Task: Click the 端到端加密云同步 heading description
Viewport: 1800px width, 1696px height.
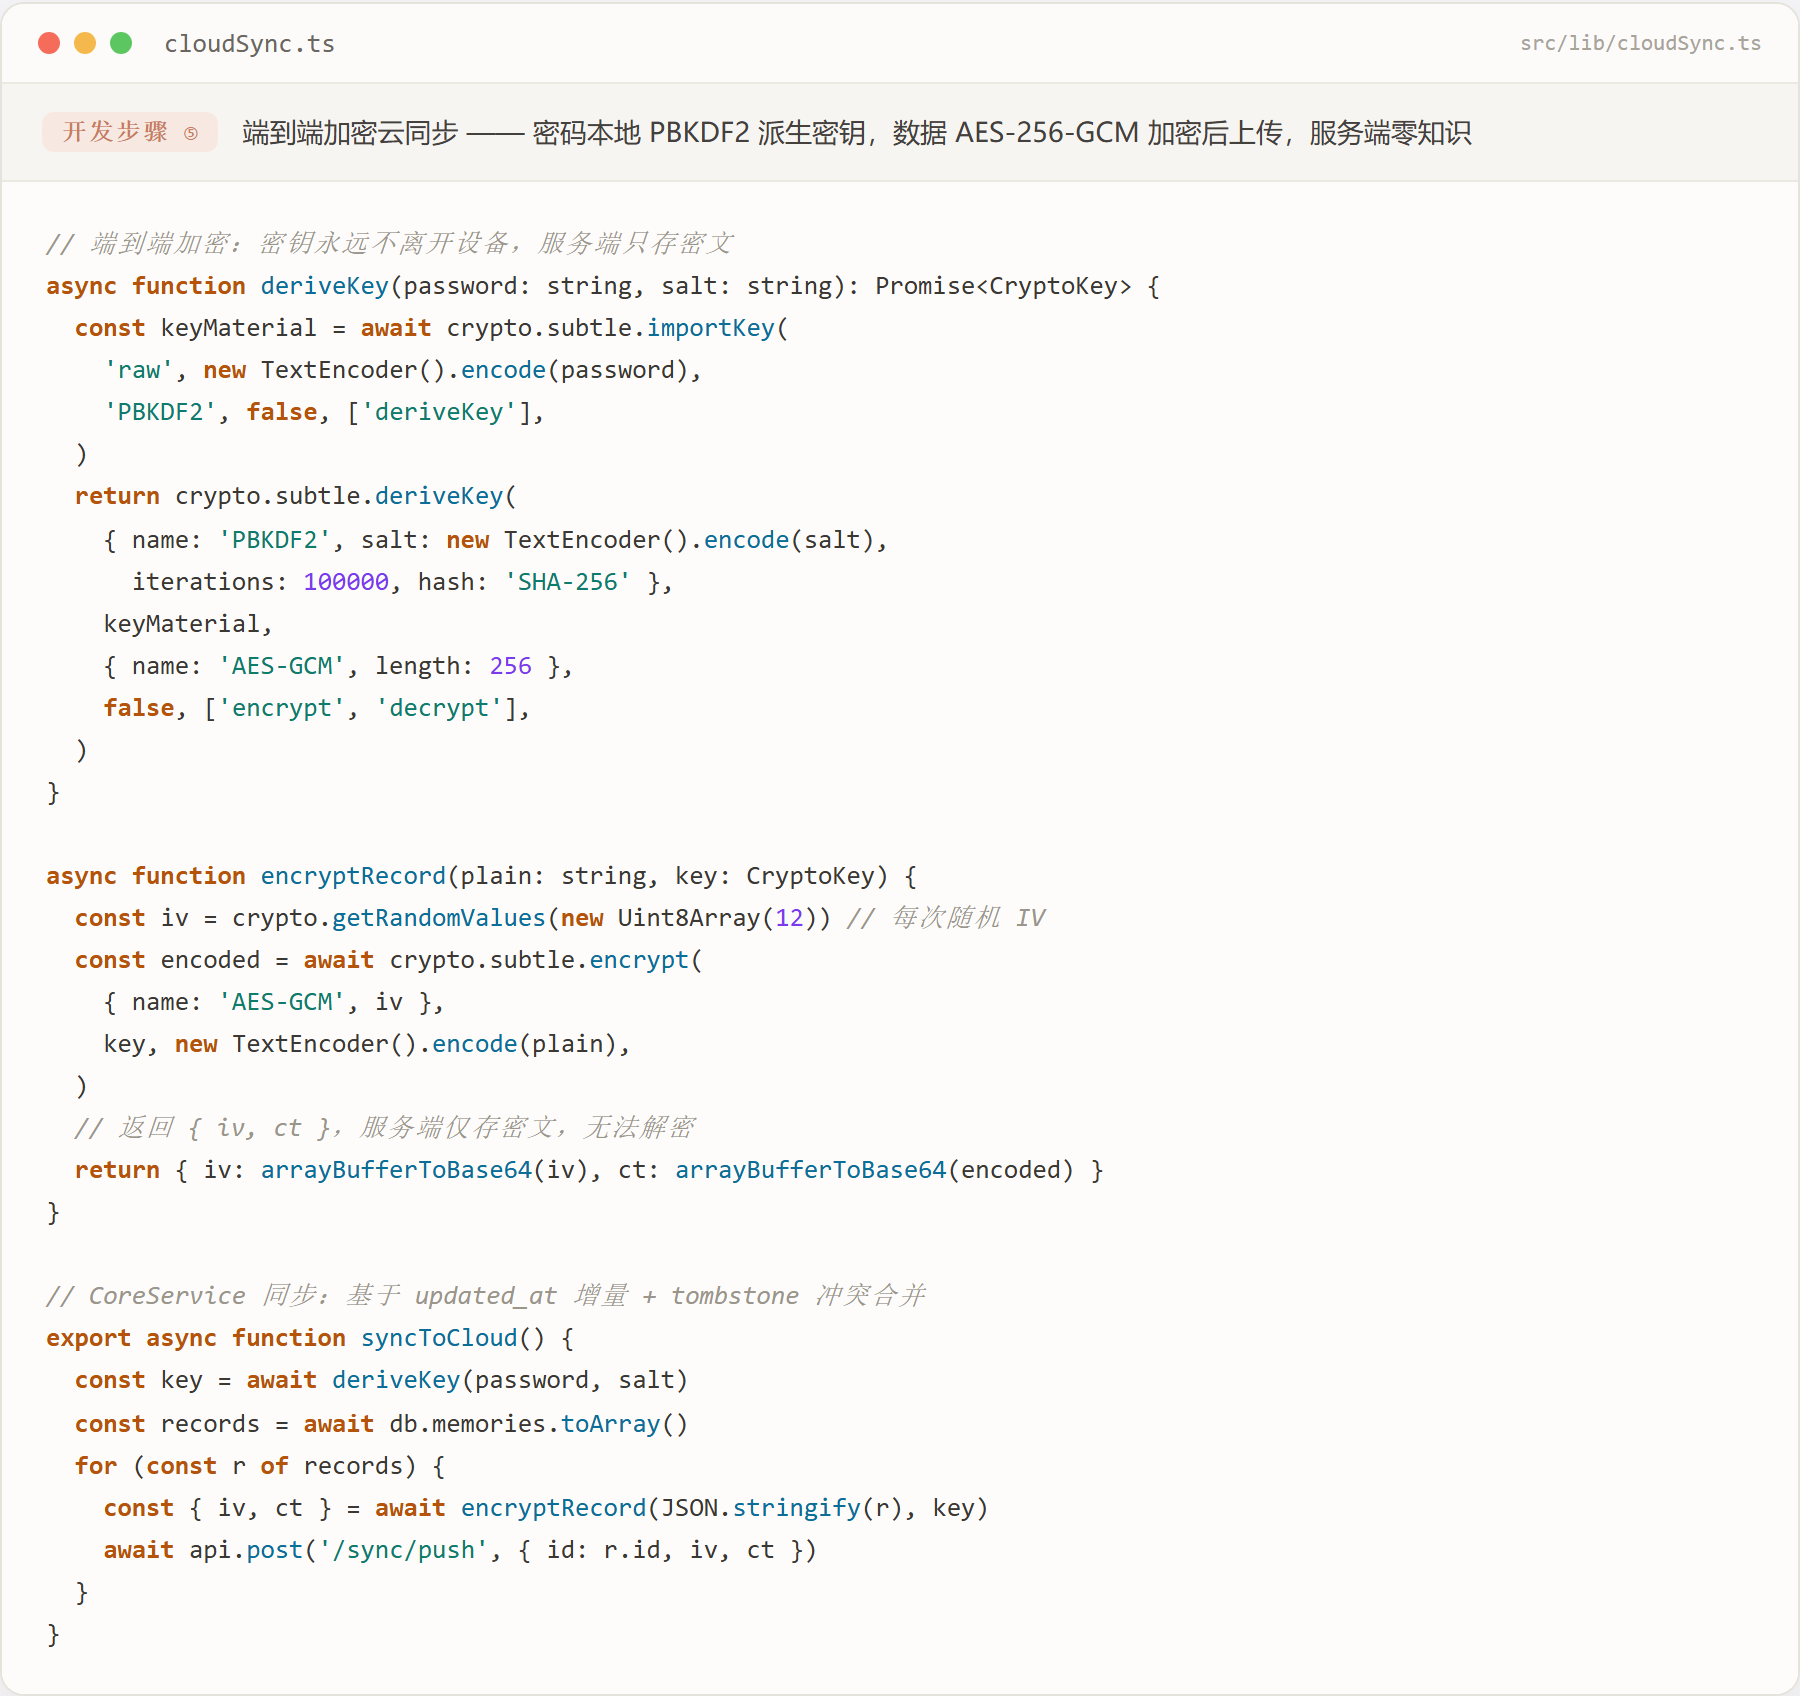Action: [x=856, y=132]
